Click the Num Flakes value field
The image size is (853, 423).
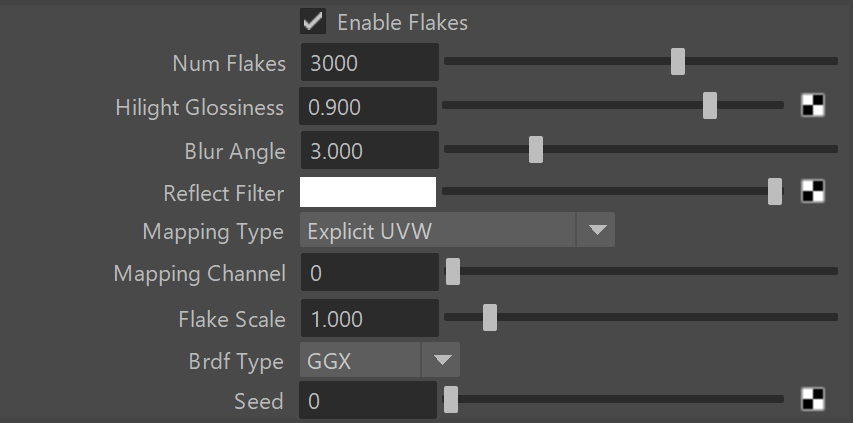click(370, 63)
